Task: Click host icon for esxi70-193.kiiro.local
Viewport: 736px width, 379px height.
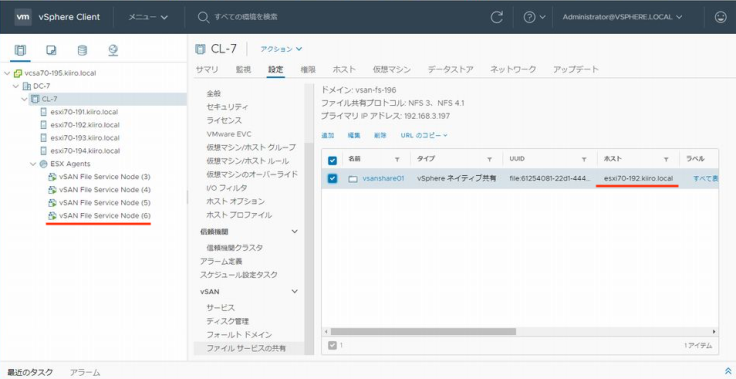Action: point(44,138)
